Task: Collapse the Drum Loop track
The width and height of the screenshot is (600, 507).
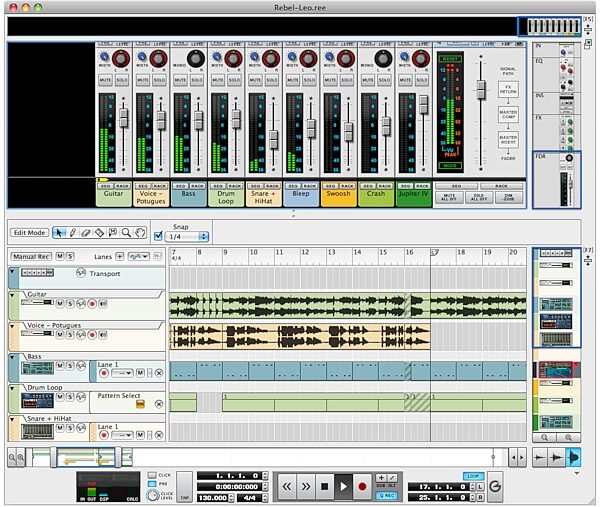Action: tap(12, 388)
